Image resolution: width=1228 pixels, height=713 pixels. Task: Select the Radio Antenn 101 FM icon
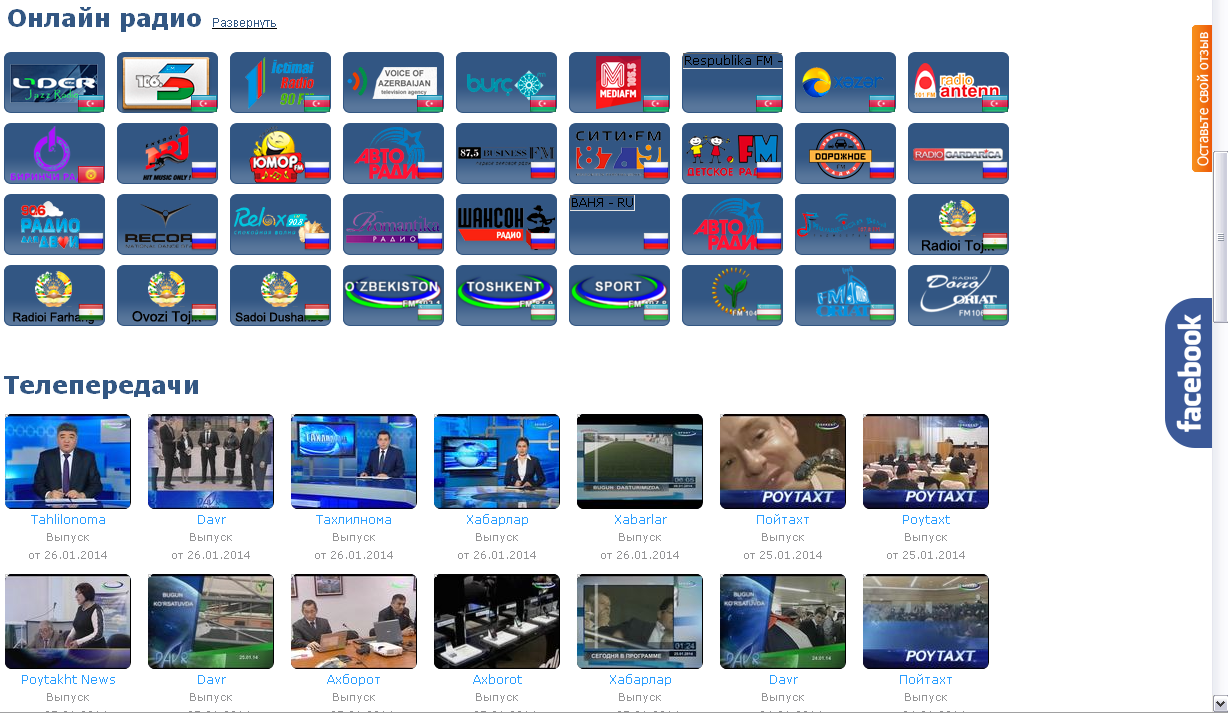click(958, 83)
